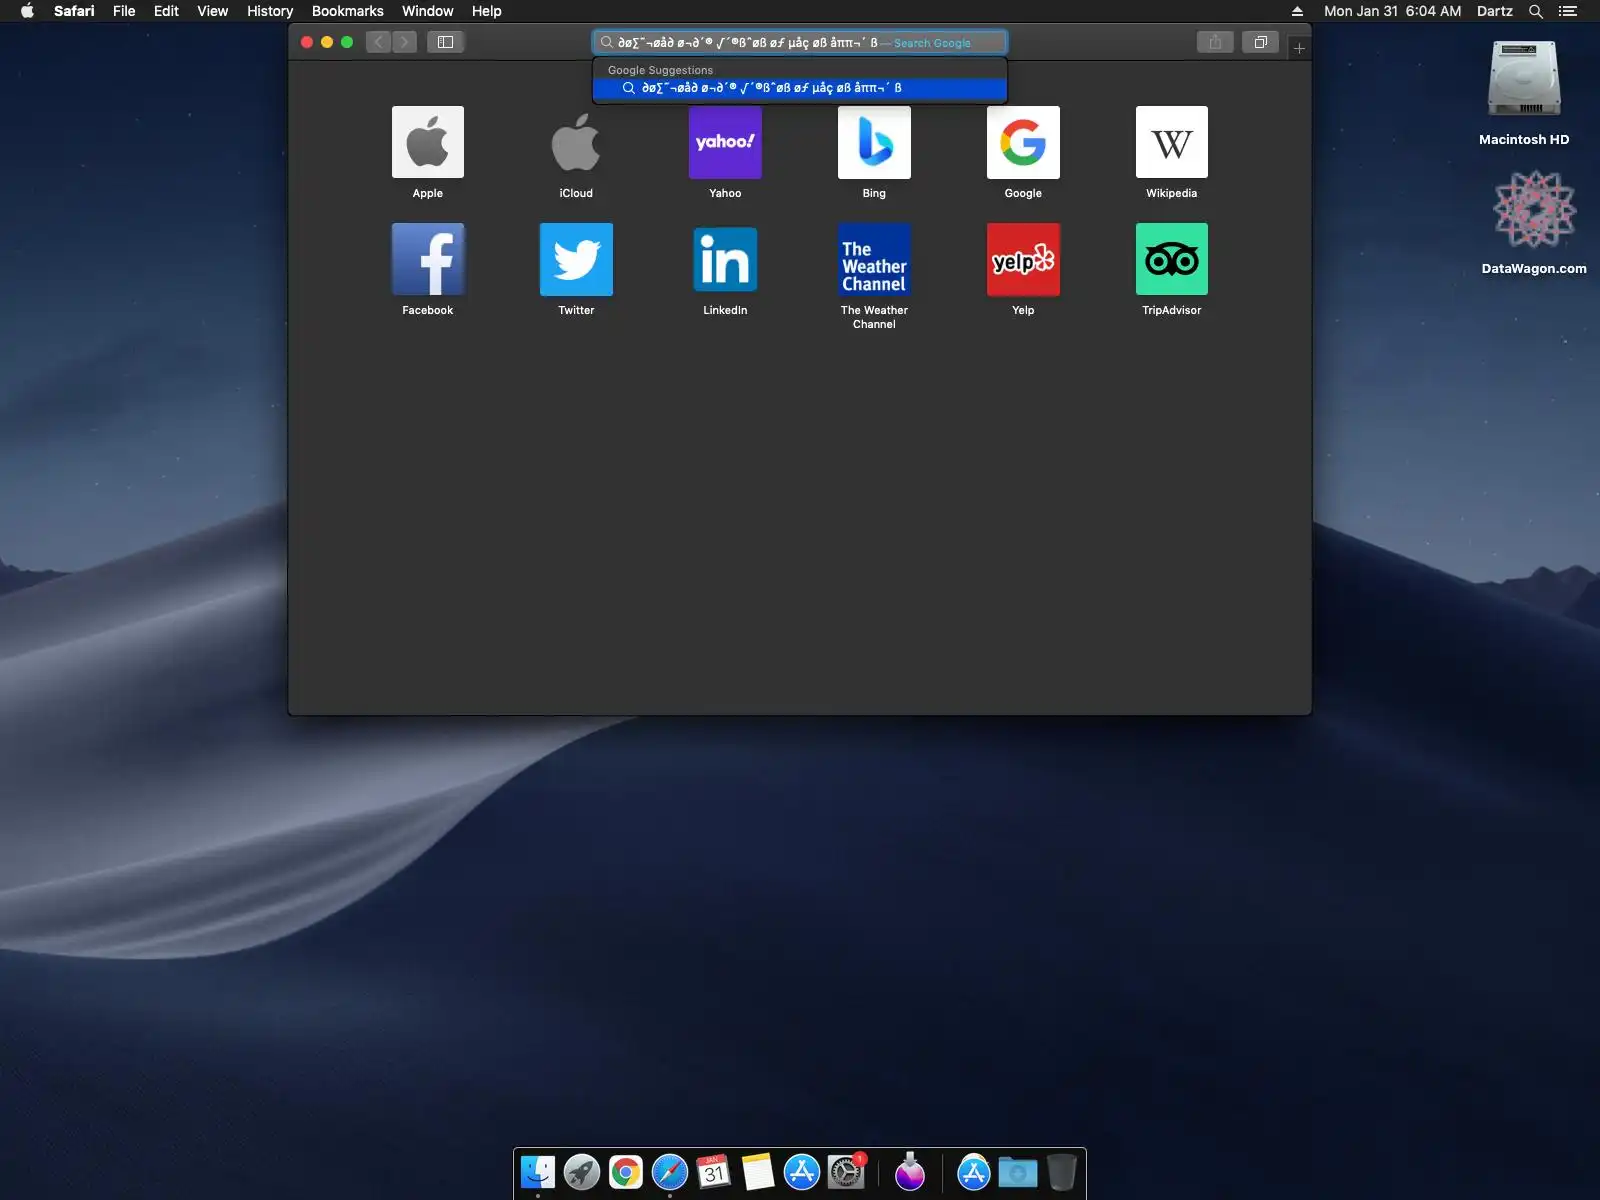
Task: Open the Help menu
Action: 487,11
